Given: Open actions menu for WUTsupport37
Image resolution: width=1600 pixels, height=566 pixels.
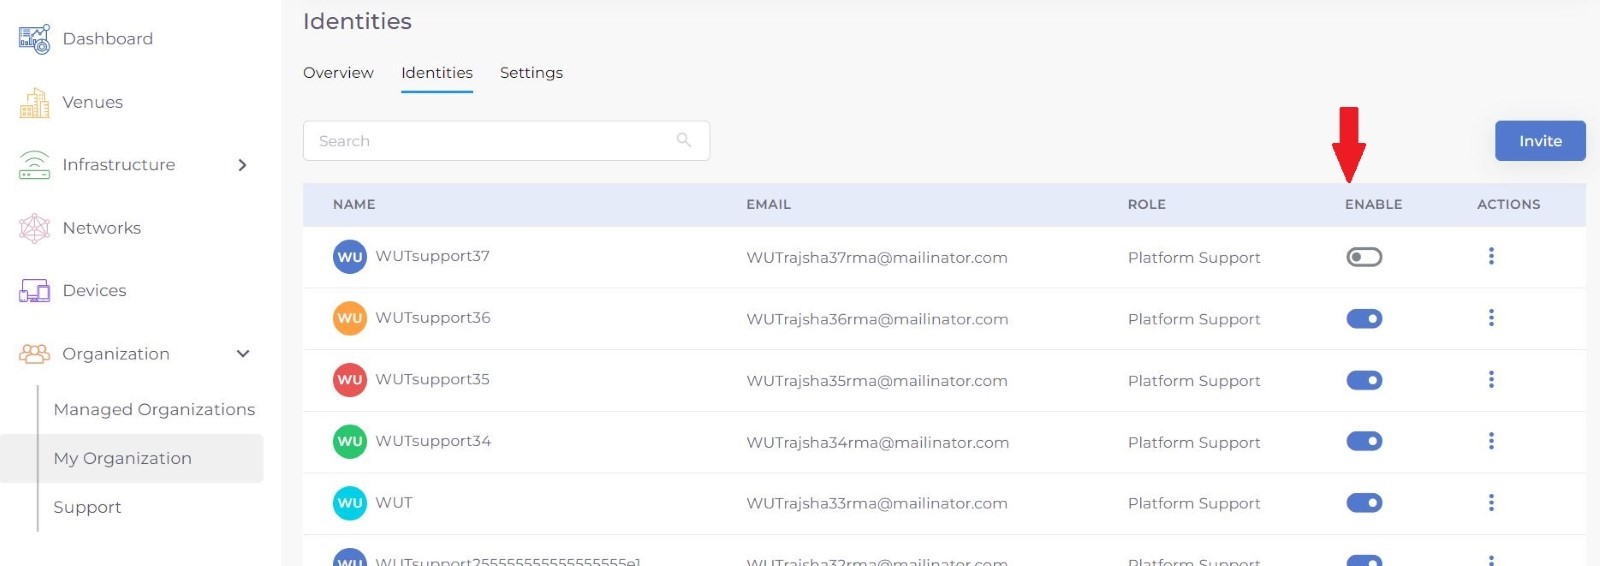Looking at the screenshot, I should 1491,257.
